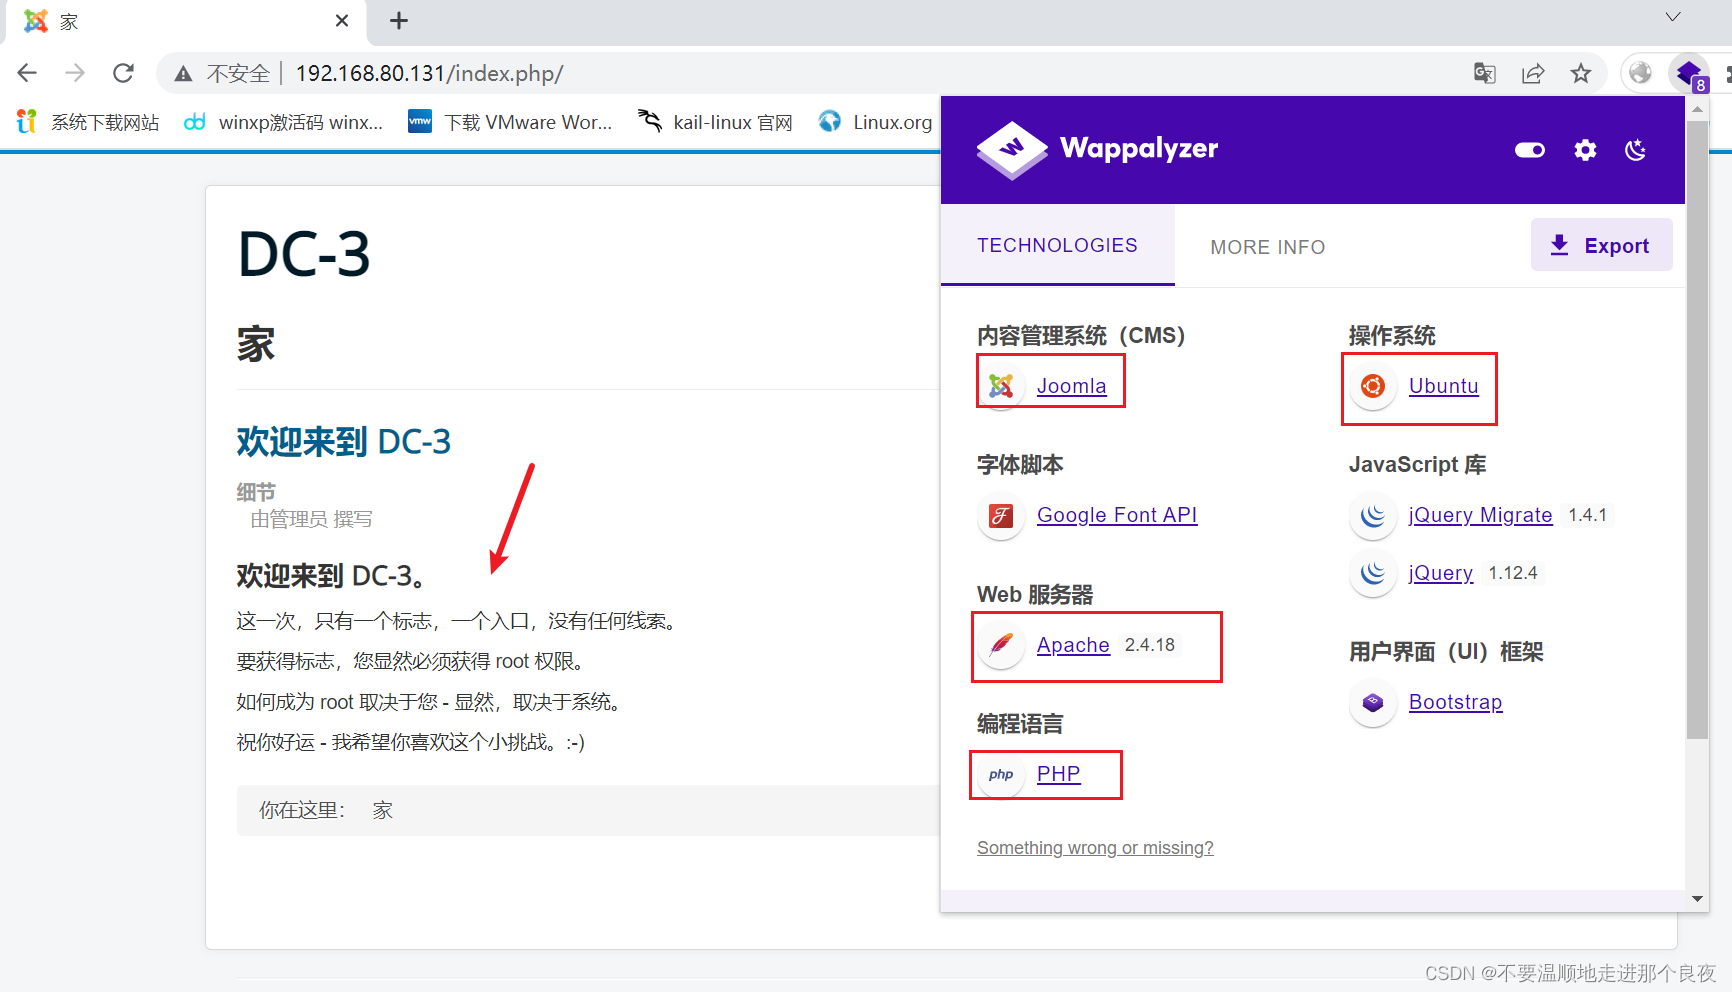Click the scrollbar down arrow
The image size is (1732, 992).
coord(1697,899)
